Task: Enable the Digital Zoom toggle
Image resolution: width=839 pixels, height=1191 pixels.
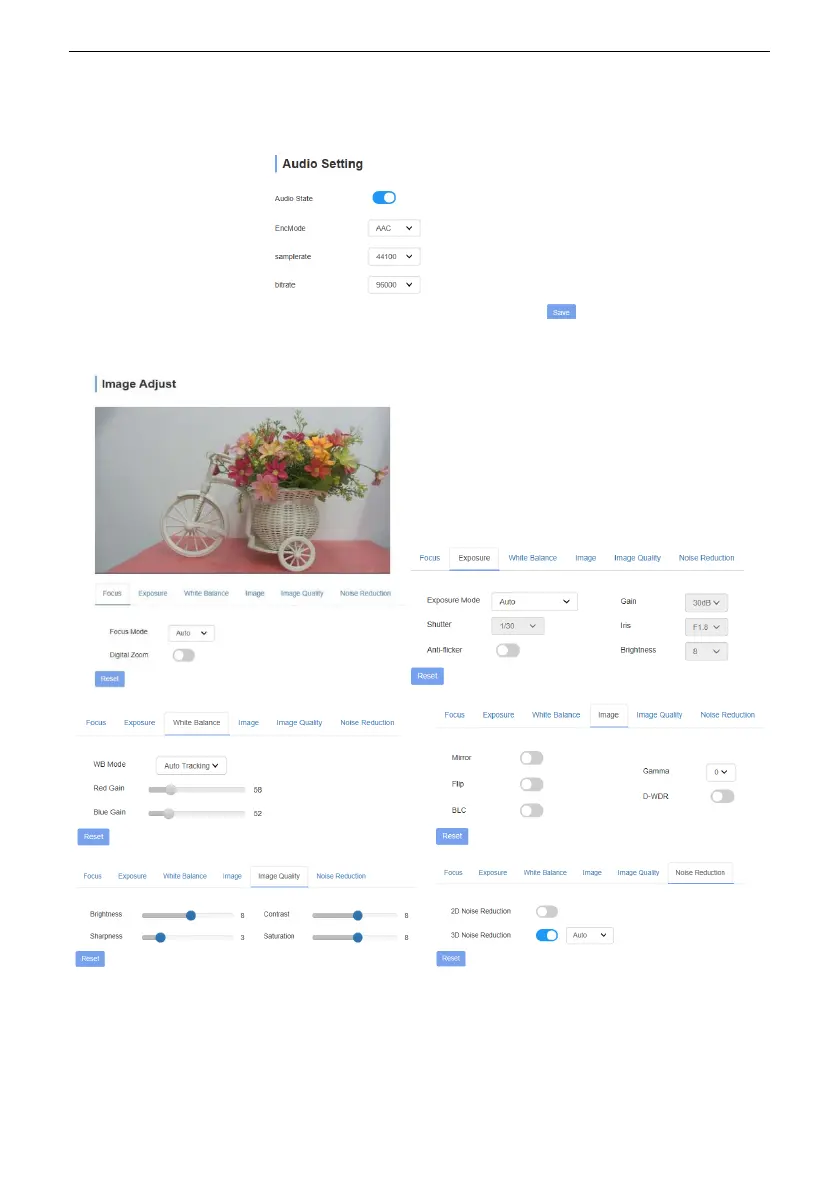Action: [183, 655]
